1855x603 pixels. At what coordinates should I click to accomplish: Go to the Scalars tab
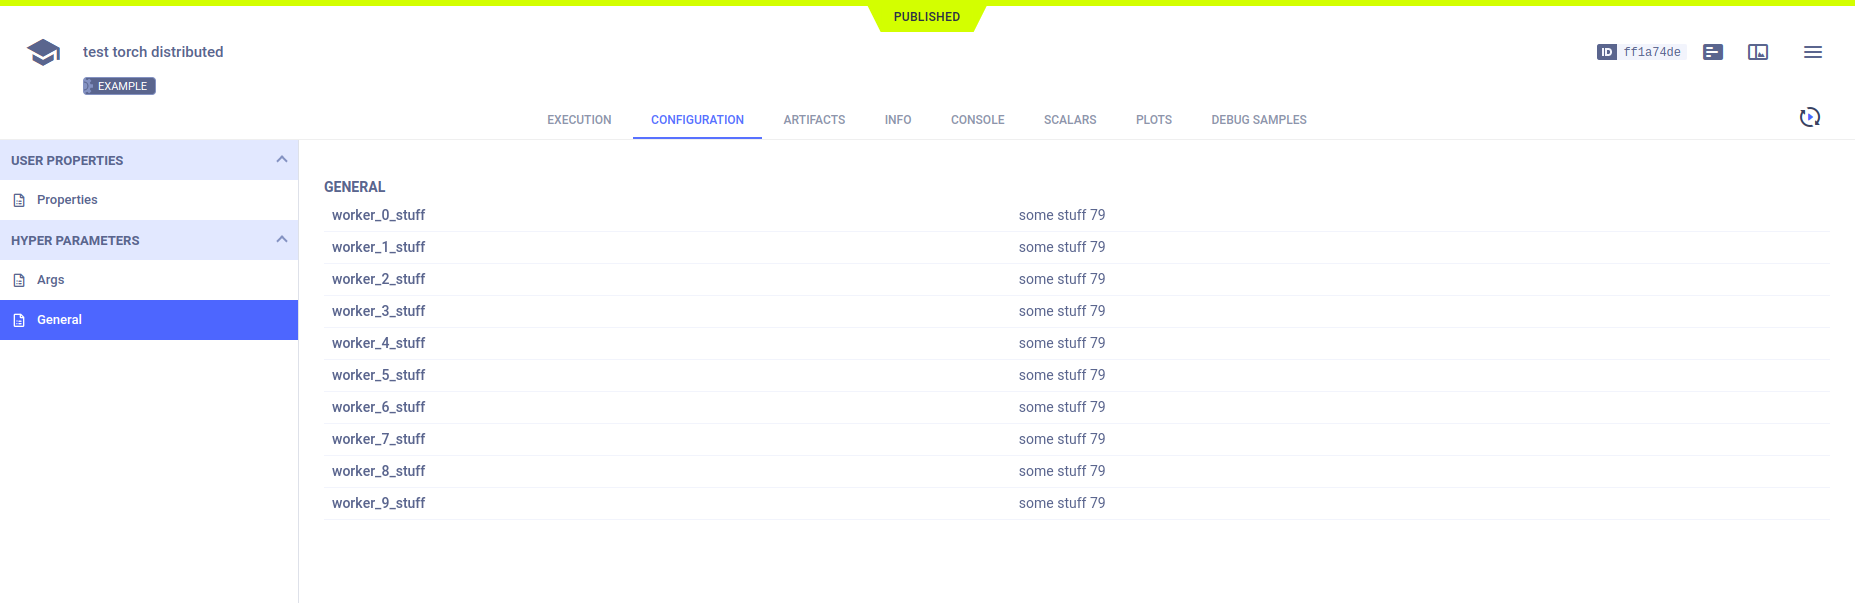click(1069, 120)
